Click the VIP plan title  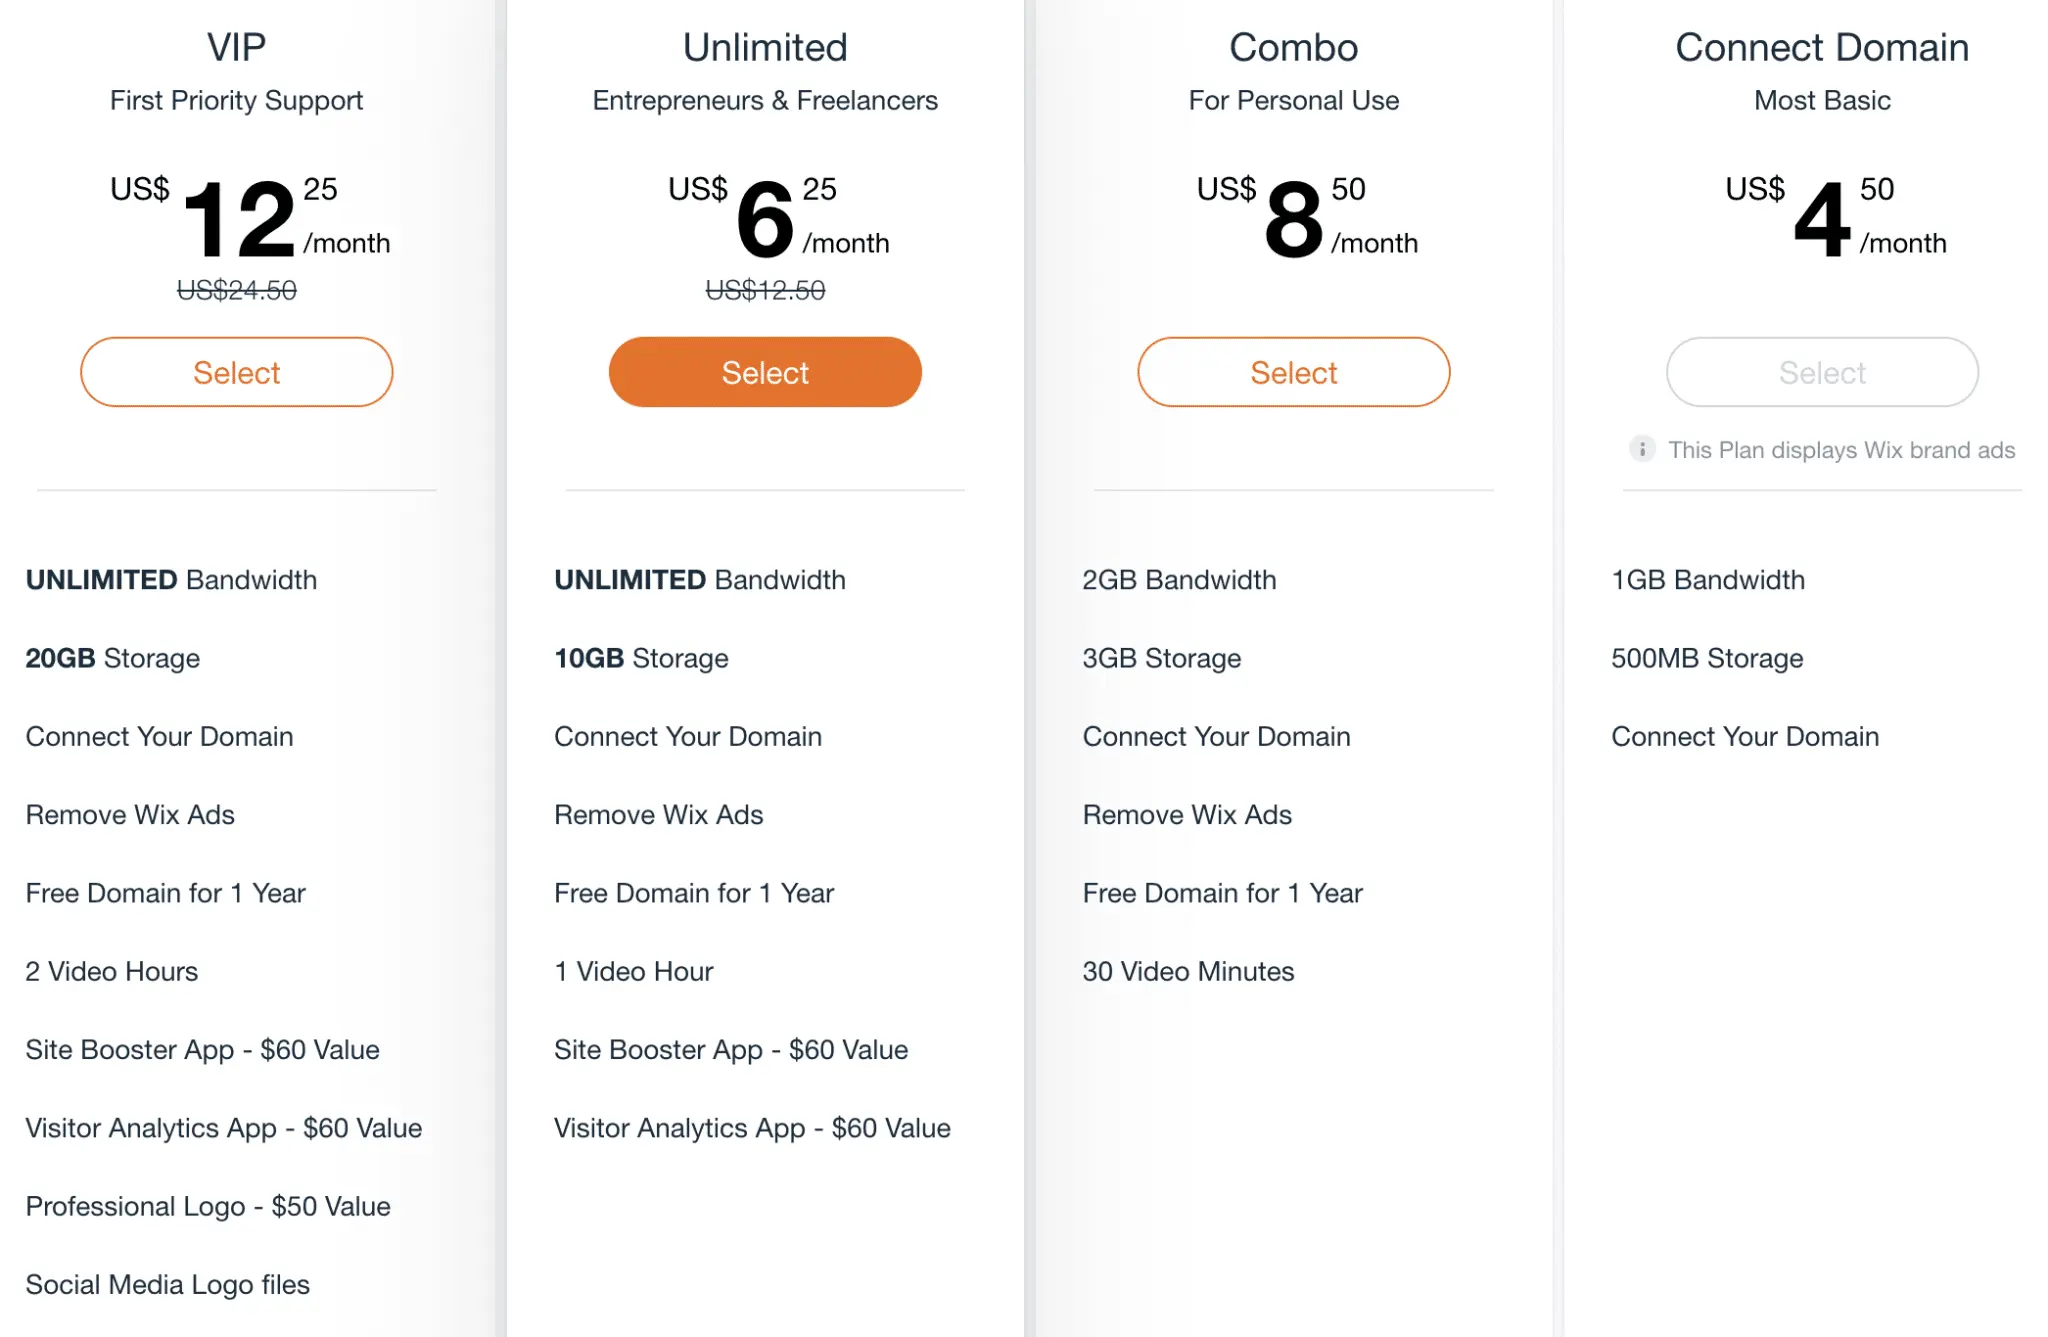(237, 47)
